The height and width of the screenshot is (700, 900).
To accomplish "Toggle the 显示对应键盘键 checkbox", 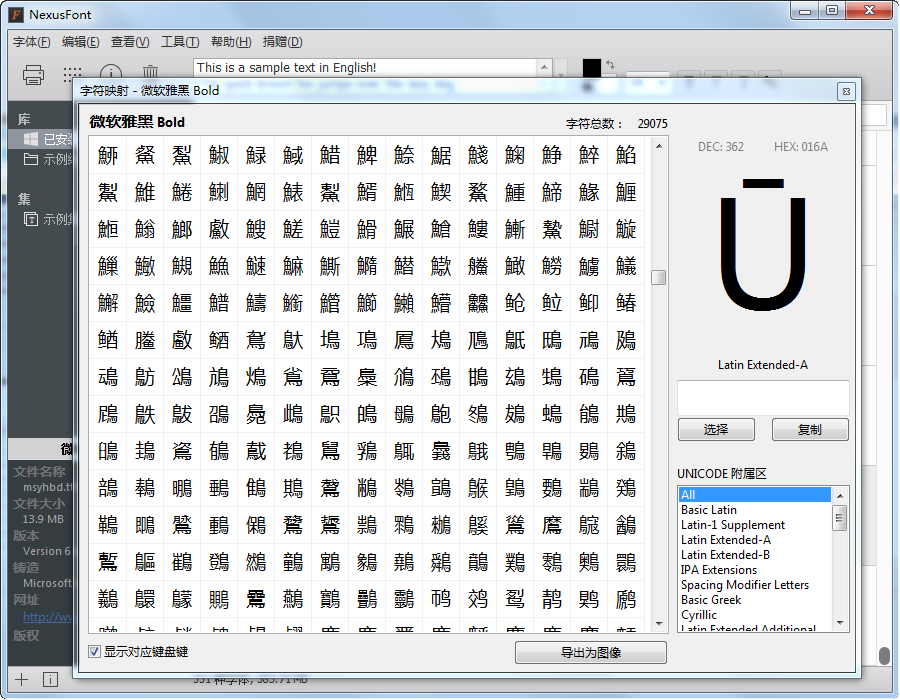I will point(95,652).
